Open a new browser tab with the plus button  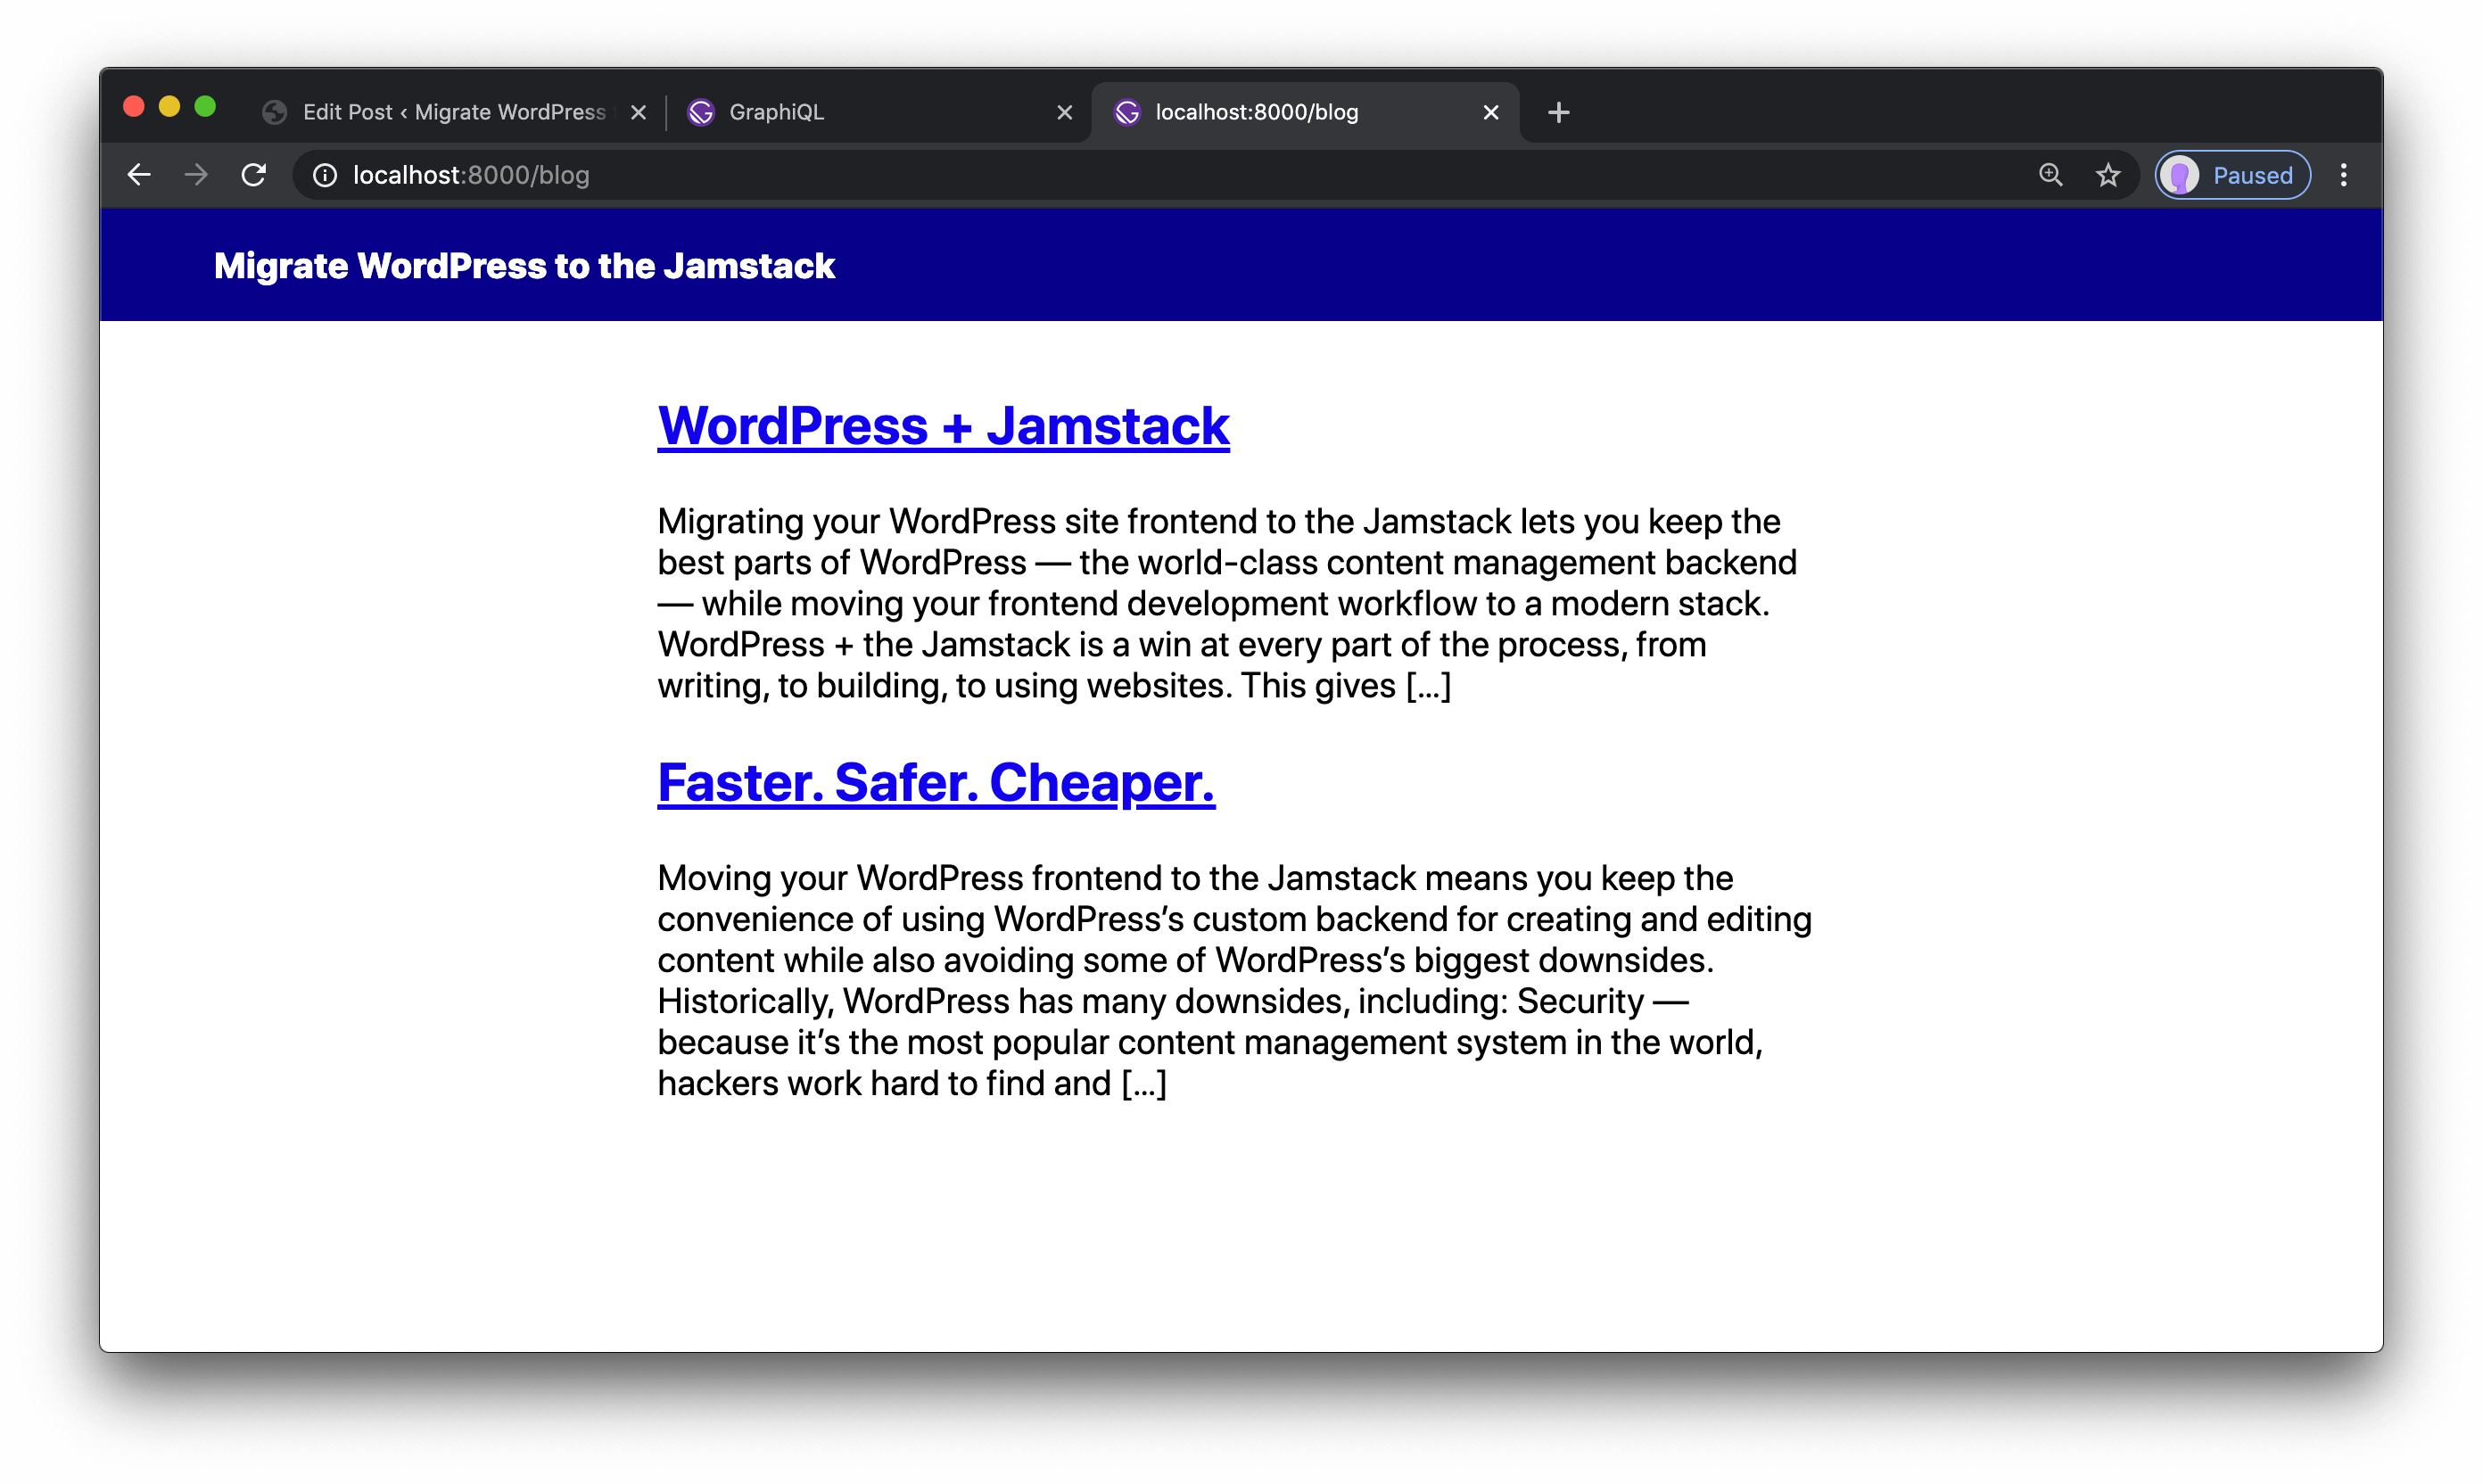pos(1557,112)
